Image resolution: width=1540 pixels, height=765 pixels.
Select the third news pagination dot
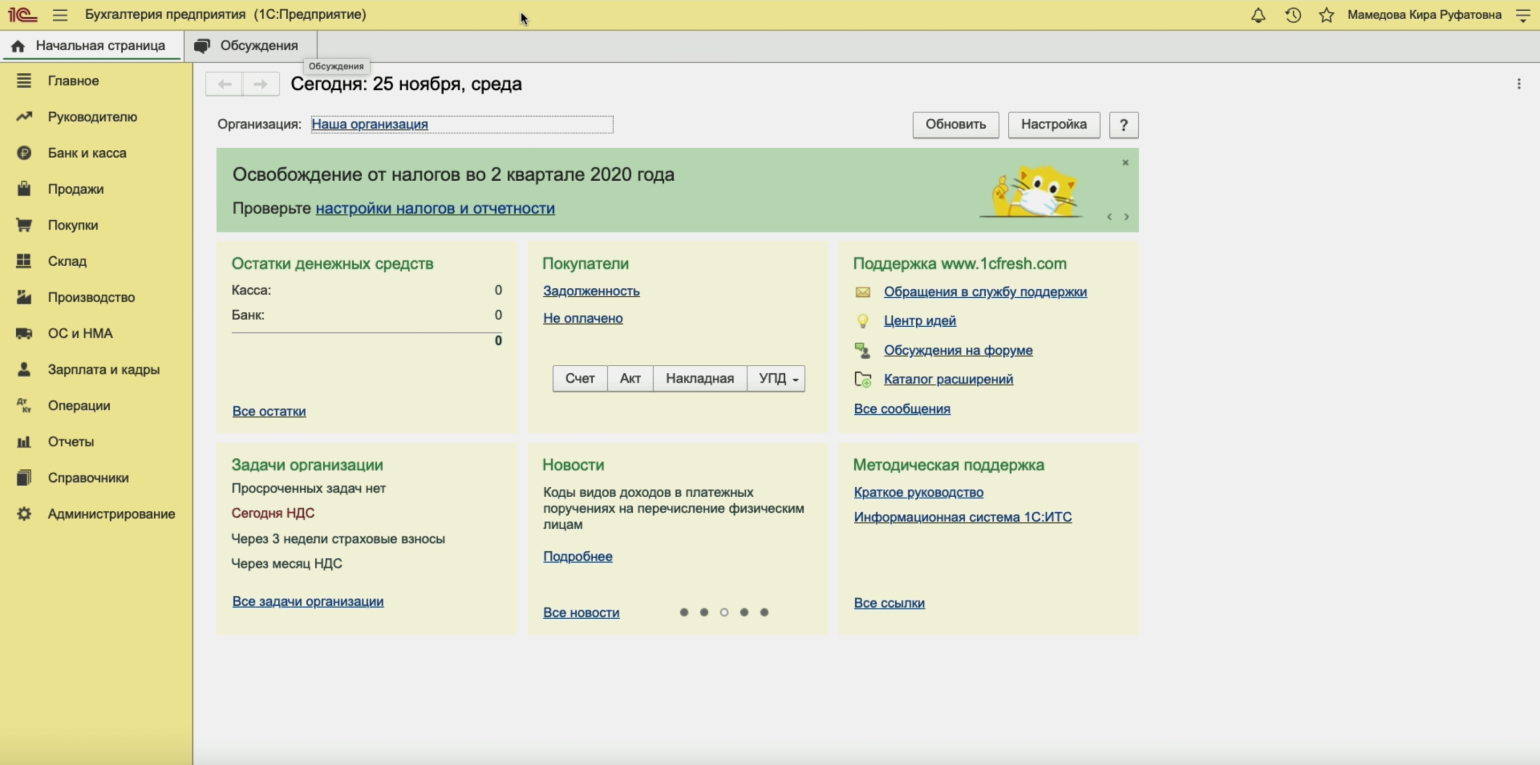tap(724, 612)
